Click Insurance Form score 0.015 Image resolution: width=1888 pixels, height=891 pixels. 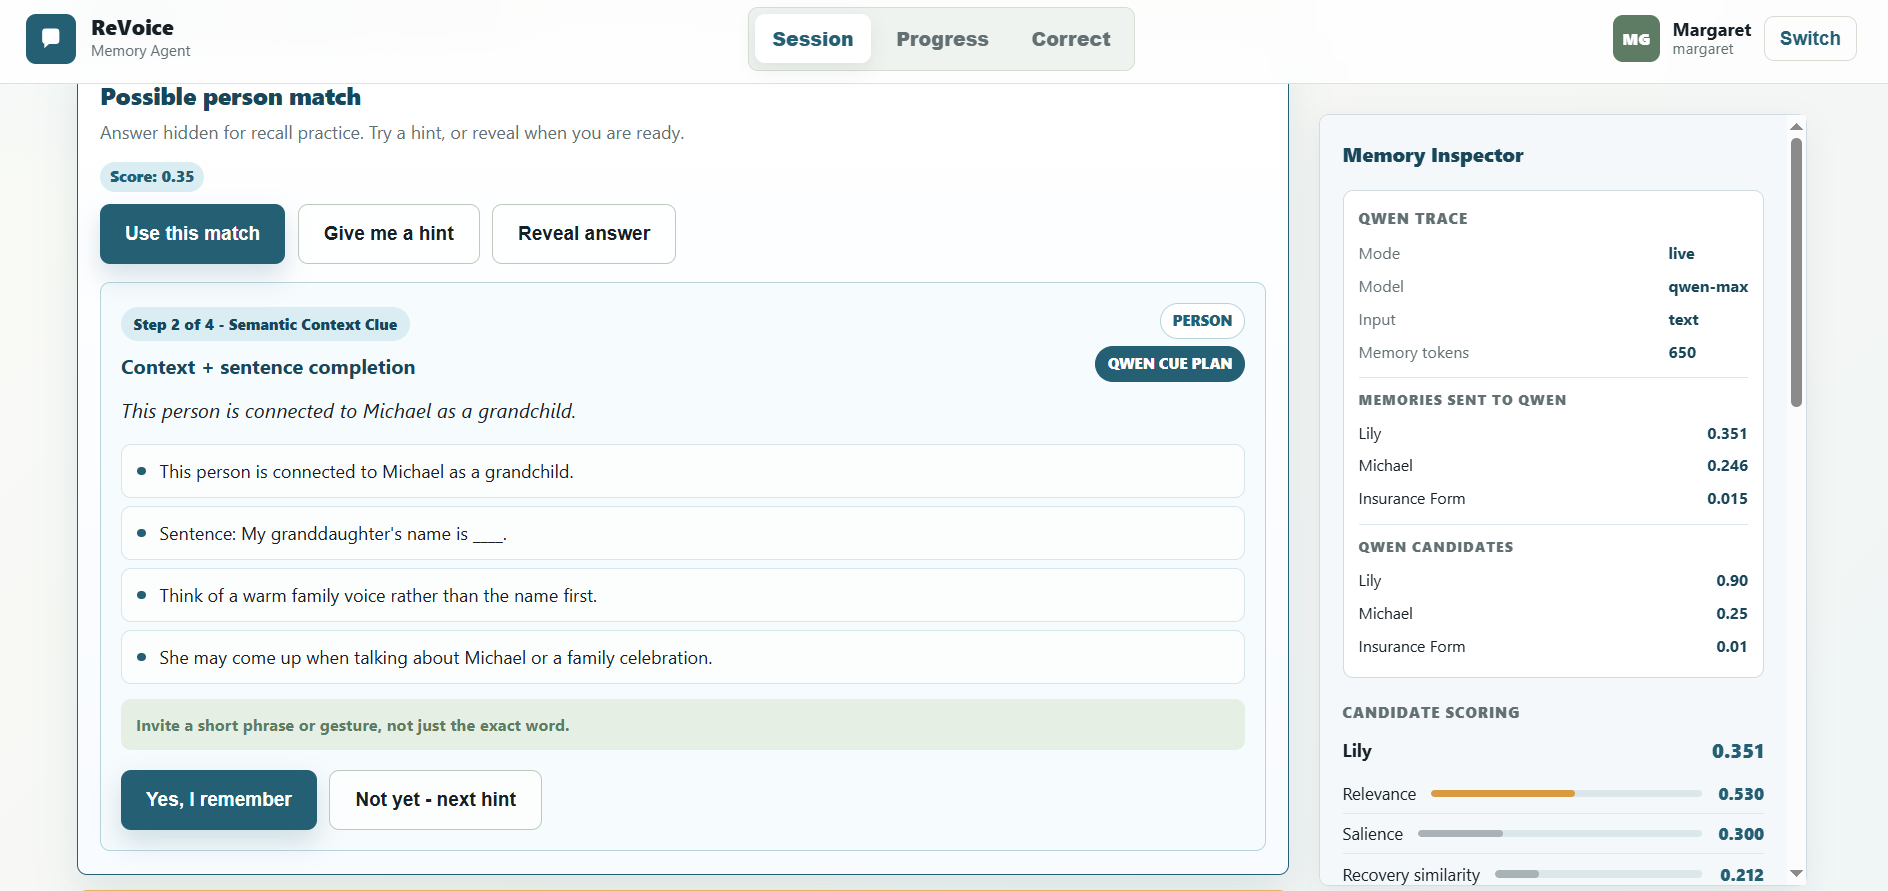(x=1727, y=499)
